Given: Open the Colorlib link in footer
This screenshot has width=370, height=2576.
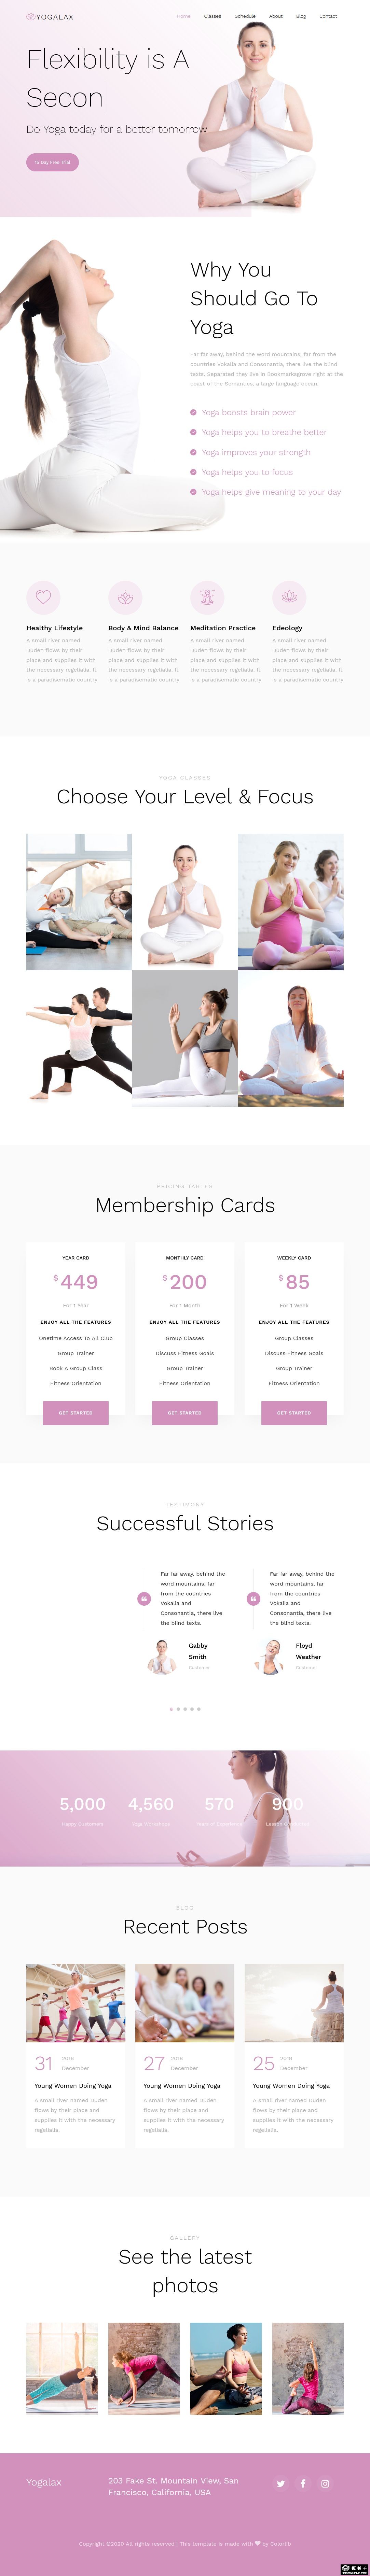Looking at the screenshot, I should pyautogui.click(x=280, y=2543).
